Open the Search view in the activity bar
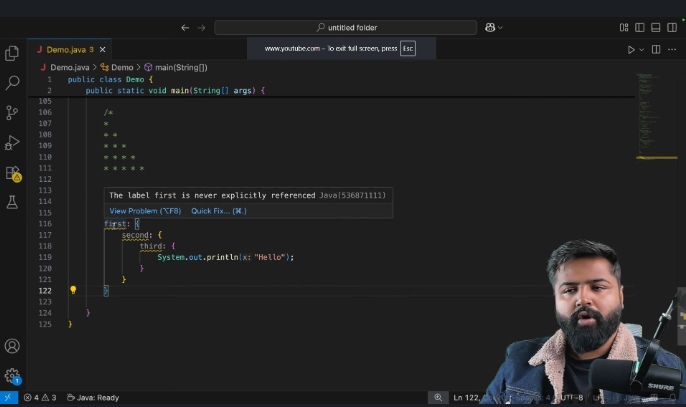The width and height of the screenshot is (686, 407). click(12, 83)
